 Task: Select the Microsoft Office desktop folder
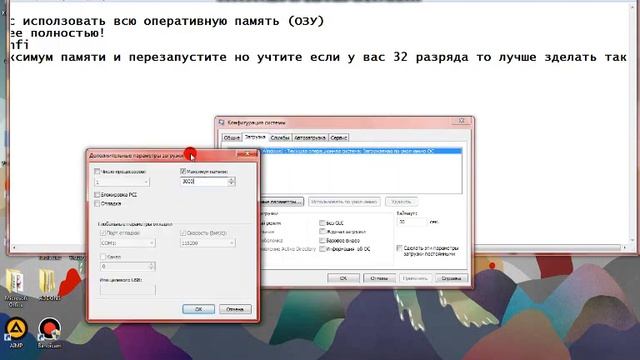point(16,286)
